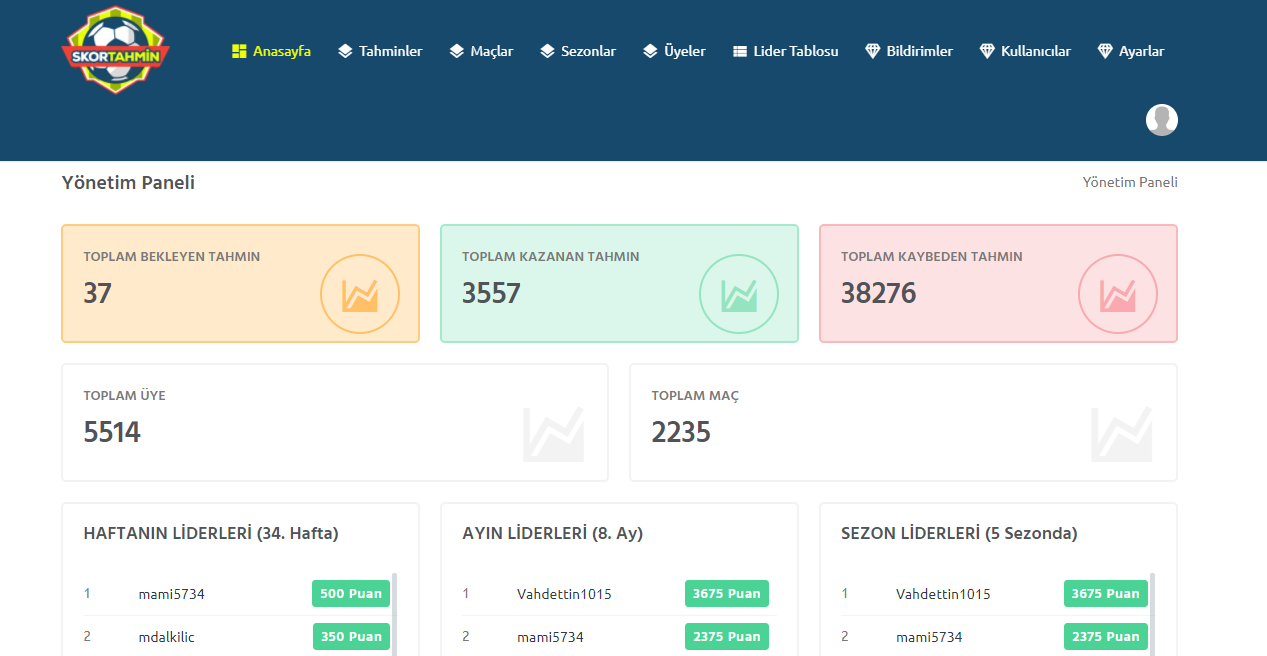Click the Yönetim Paneli breadcrumb link
1267x656 pixels.
coord(1130,182)
